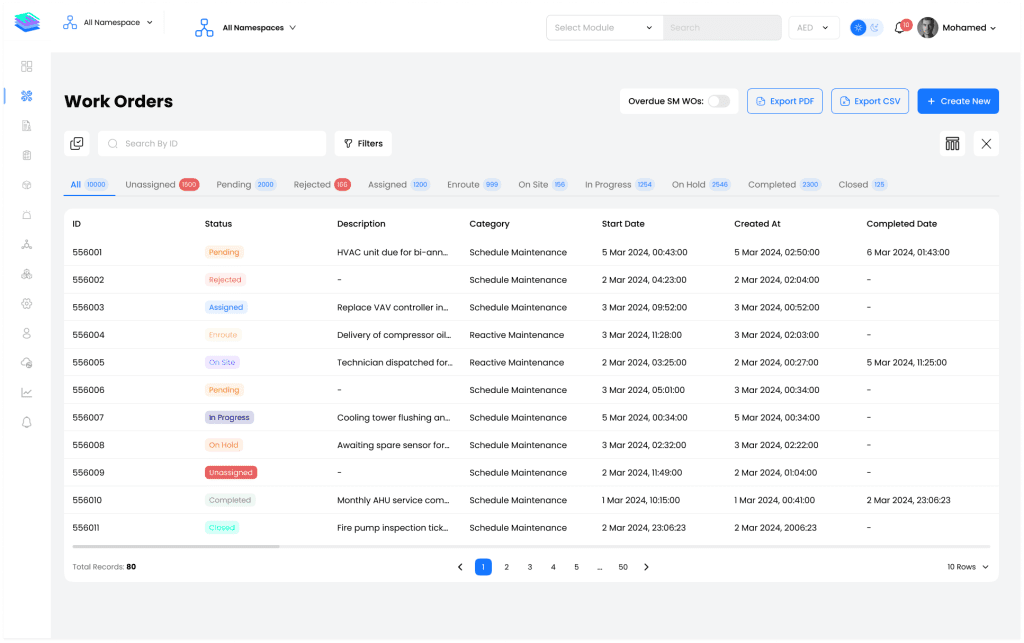Open the settings gear icon in sidebar
This screenshot has height=643, width=1024.
click(27, 303)
